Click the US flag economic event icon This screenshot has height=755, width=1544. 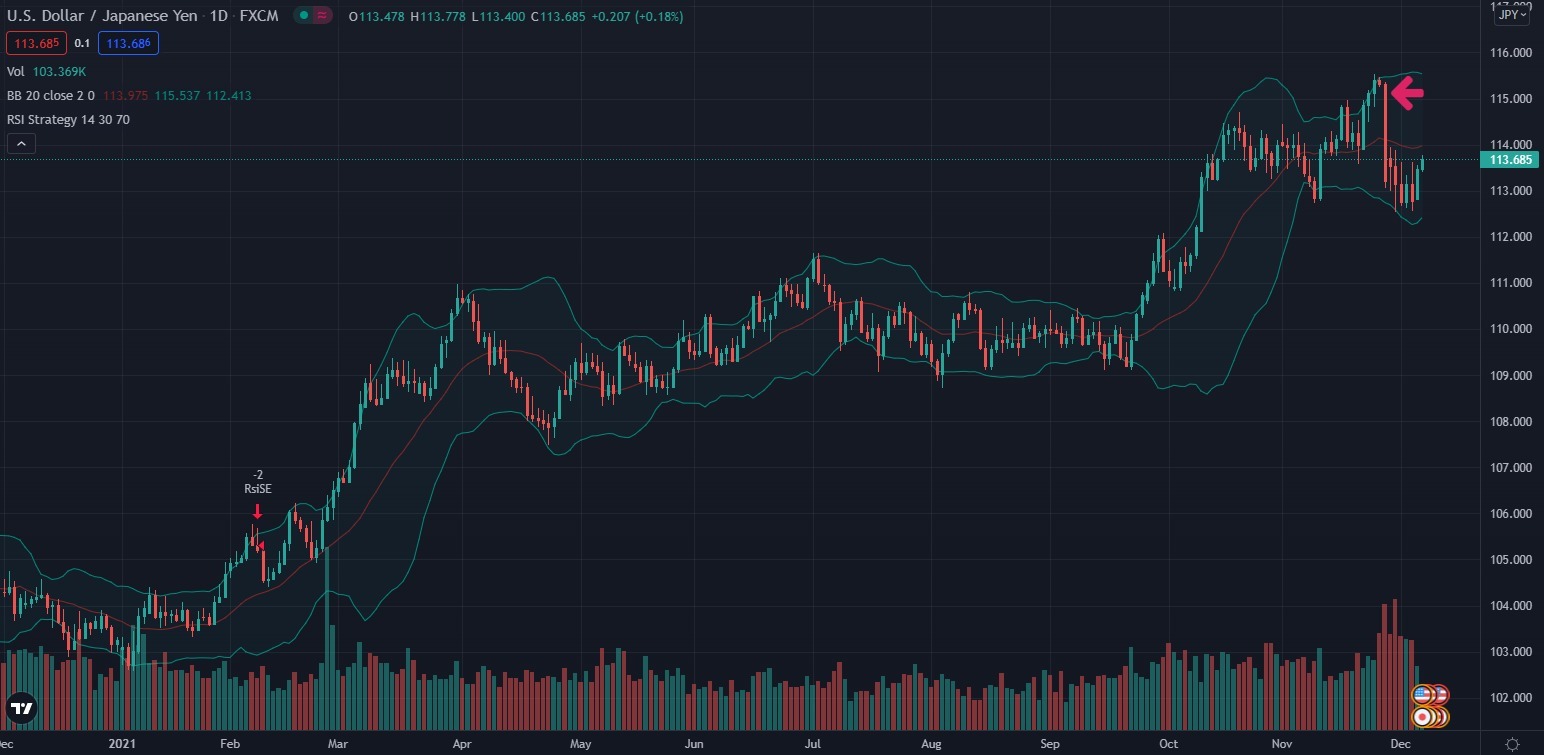(x=1422, y=694)
